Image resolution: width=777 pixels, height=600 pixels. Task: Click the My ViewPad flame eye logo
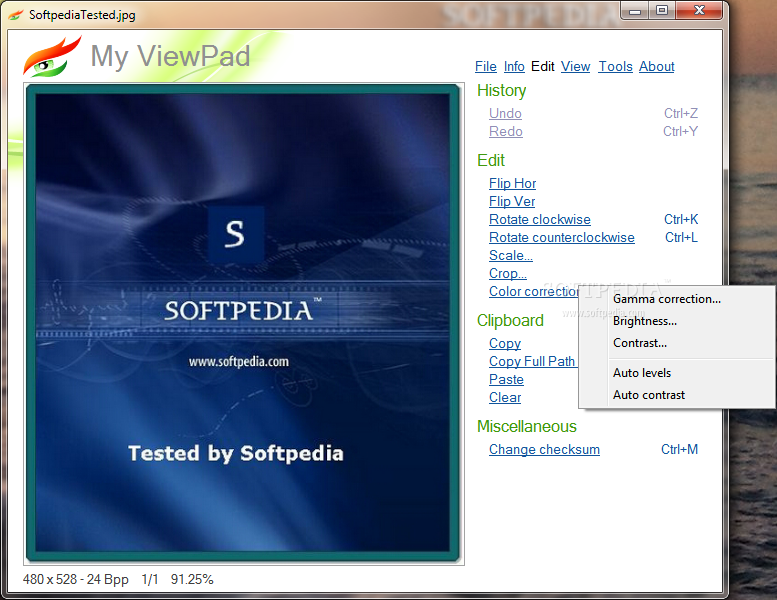point(52,56)
